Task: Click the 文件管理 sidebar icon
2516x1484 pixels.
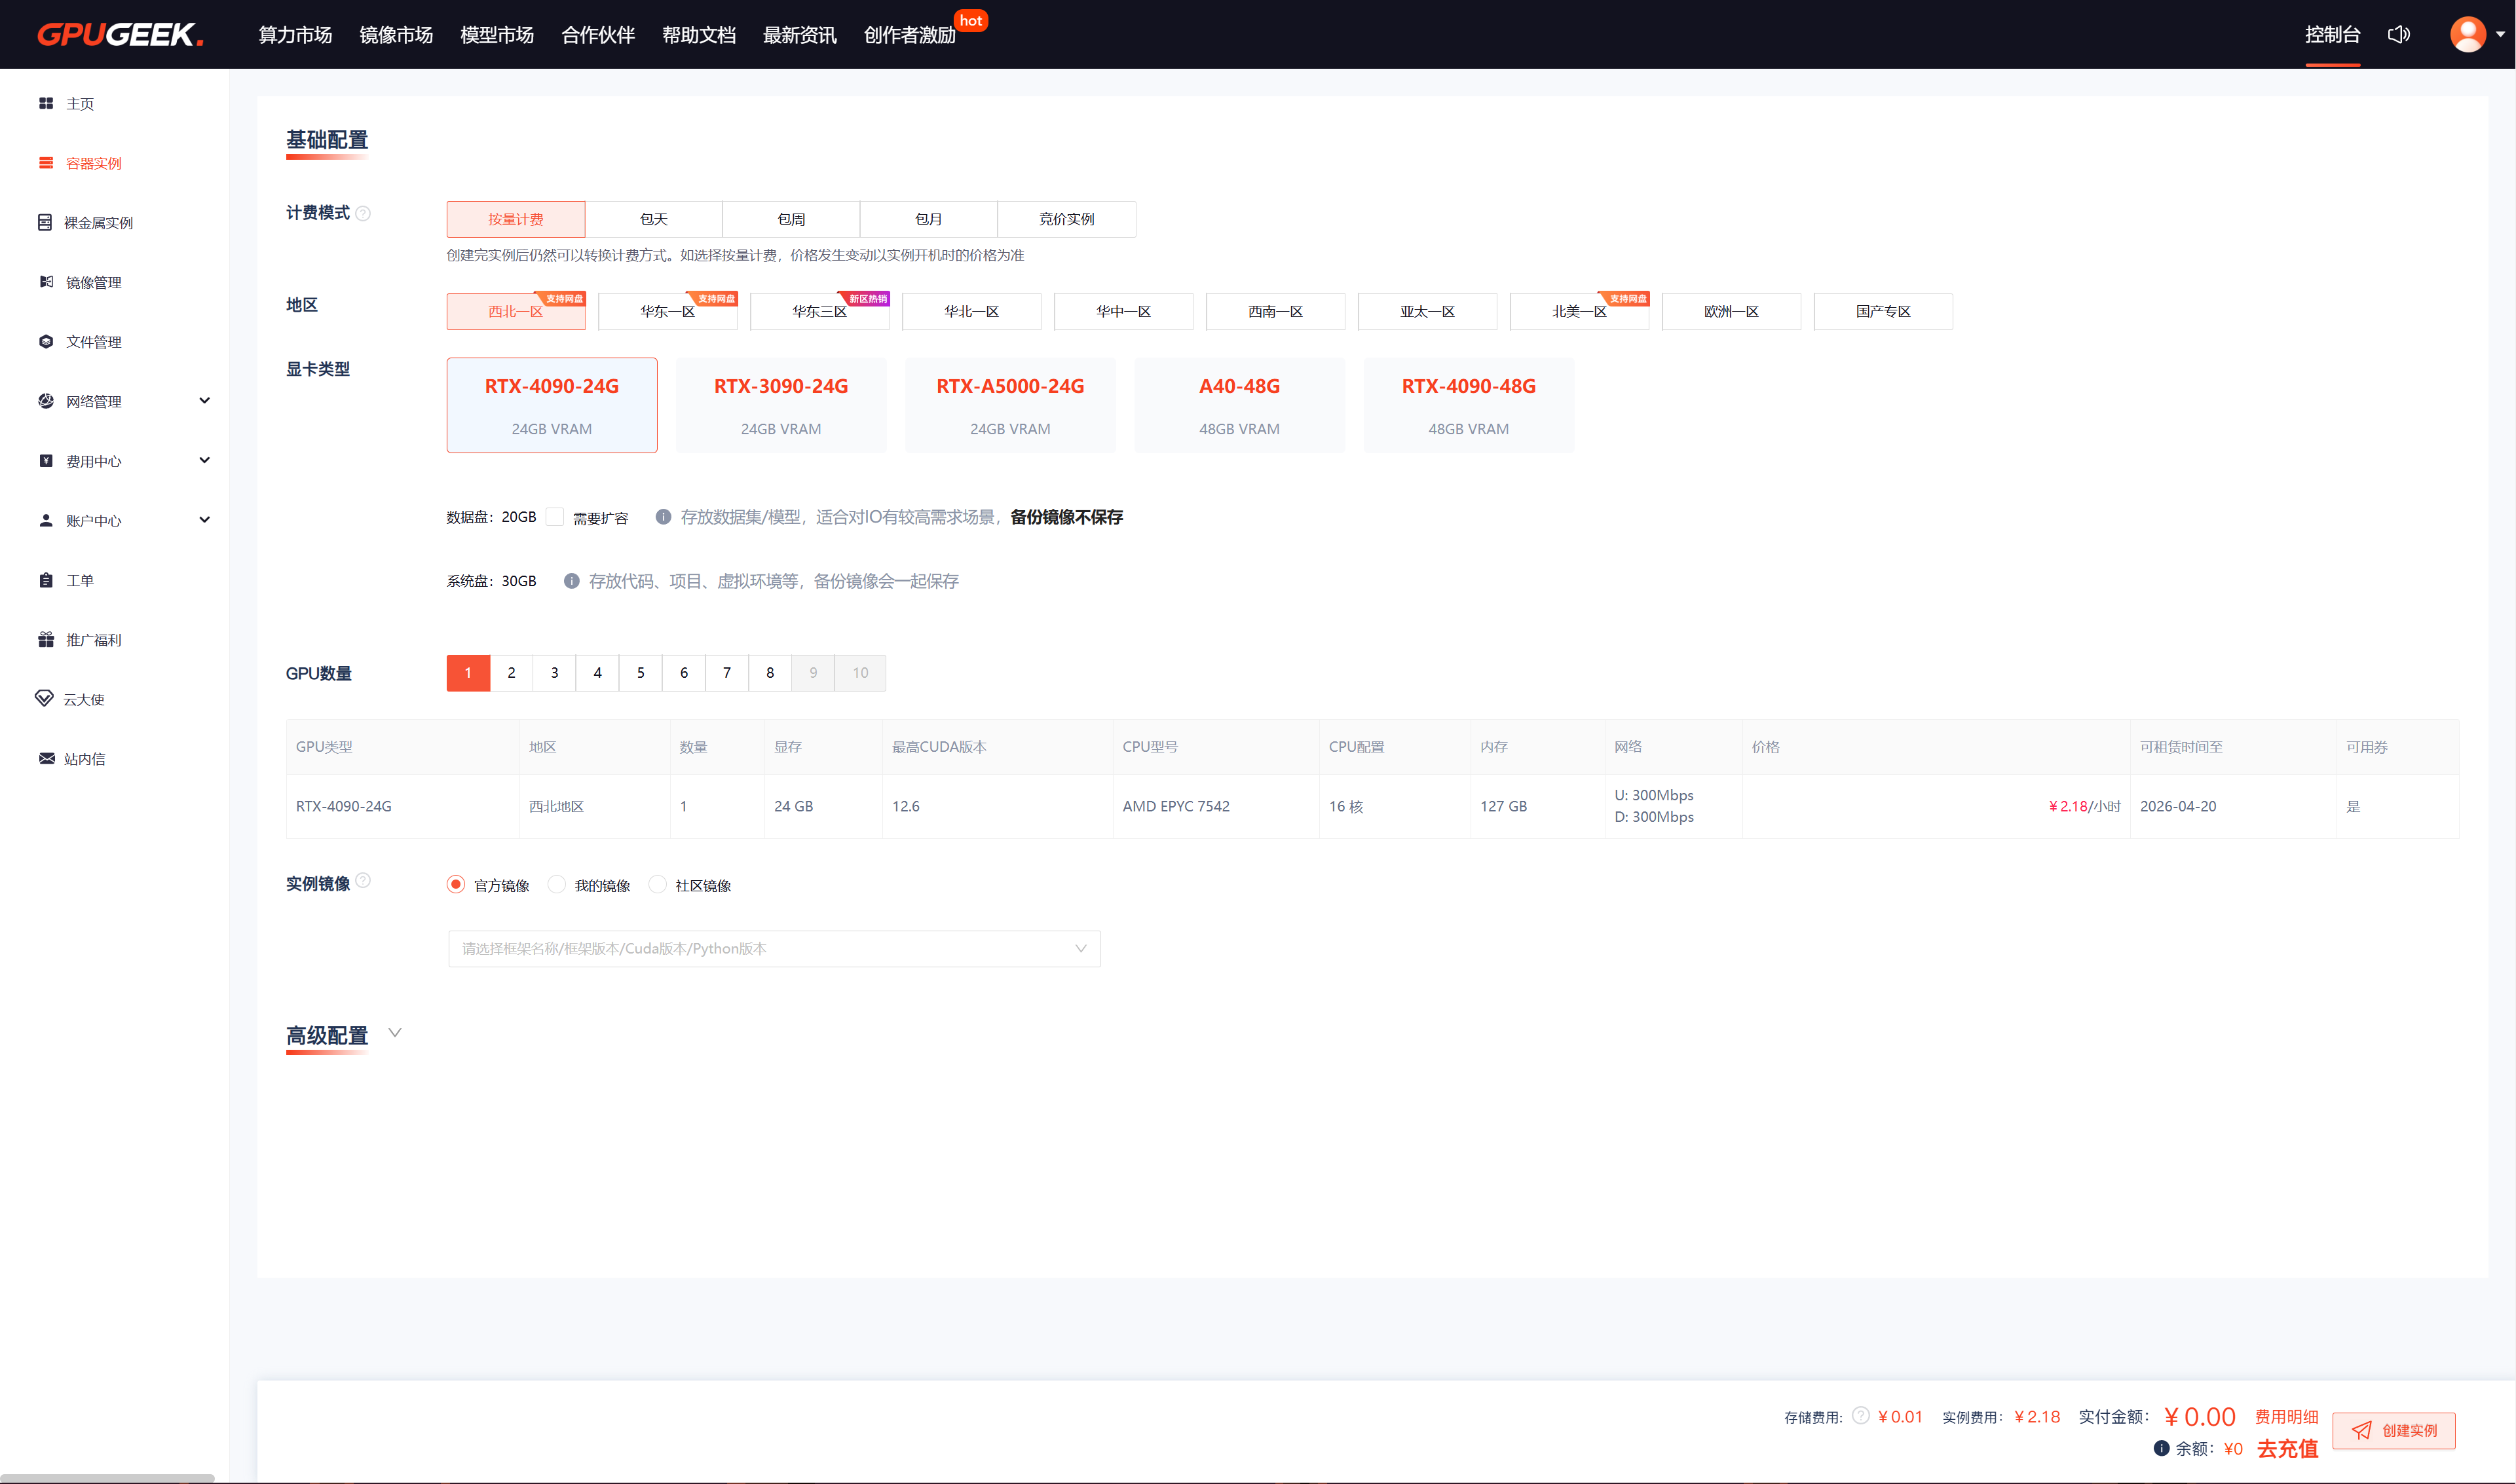Action: [46, 341]
